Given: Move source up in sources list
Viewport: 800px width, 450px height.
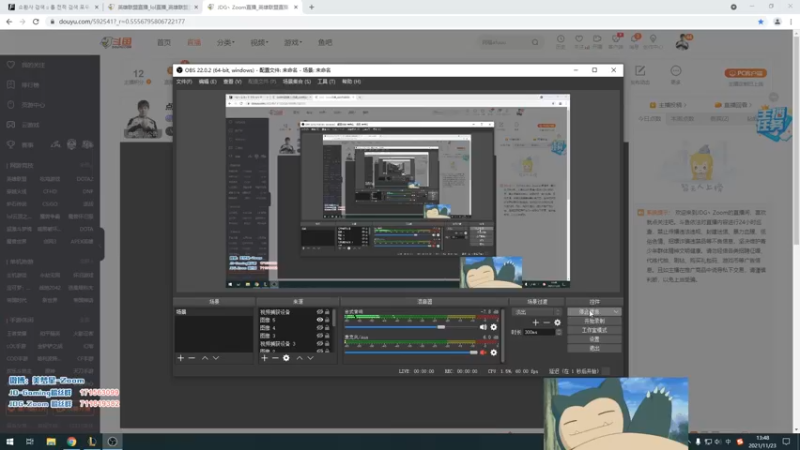Looking at the screenshot, I should pyautogui.click(x=299, y=358).
